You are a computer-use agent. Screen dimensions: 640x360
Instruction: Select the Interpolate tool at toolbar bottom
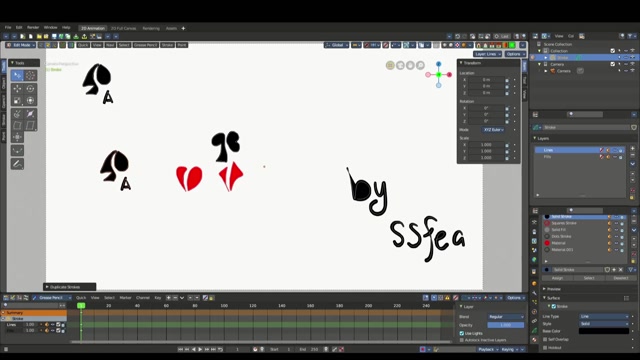click(17, 164)
